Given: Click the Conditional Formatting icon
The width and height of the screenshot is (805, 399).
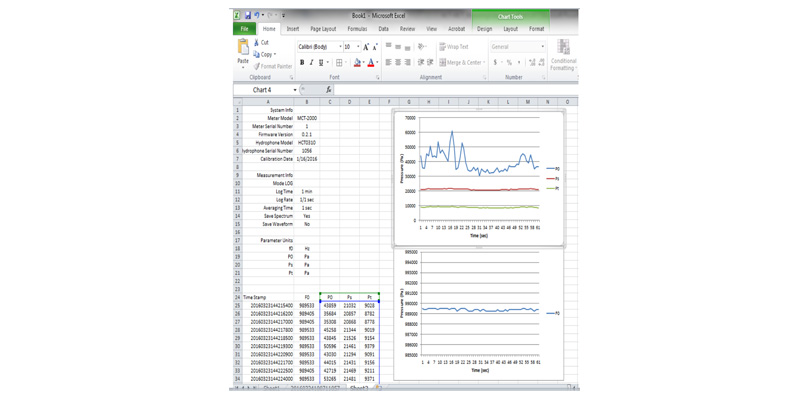Looking at the screenshot, I should pos(563,47).
